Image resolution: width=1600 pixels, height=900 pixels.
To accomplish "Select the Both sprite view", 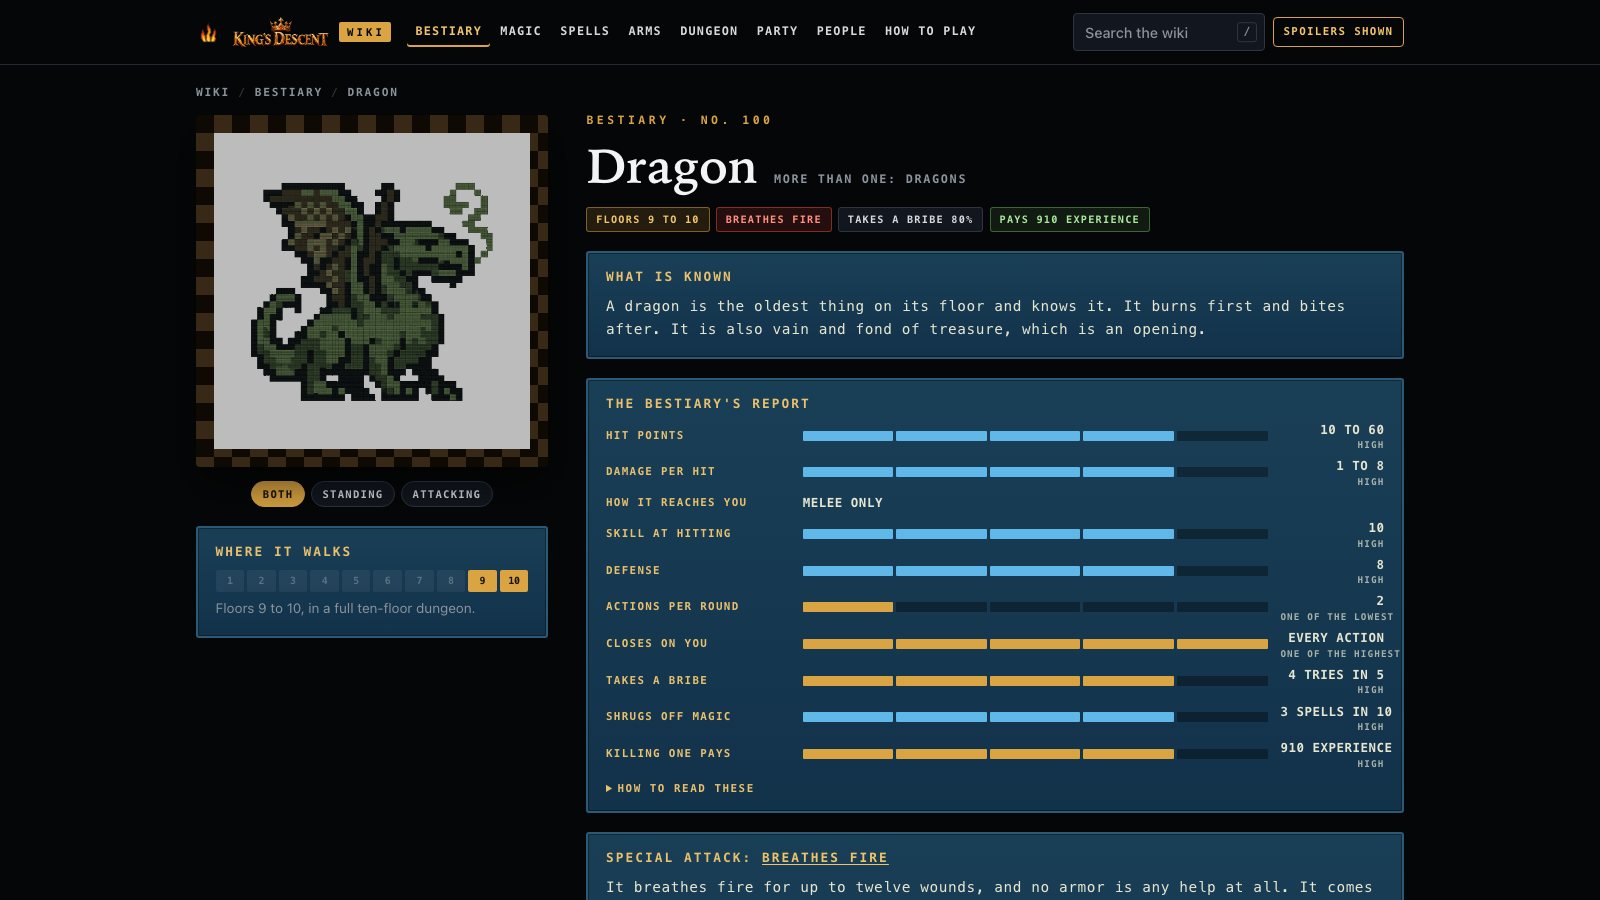I will click(x=278, y=494).
